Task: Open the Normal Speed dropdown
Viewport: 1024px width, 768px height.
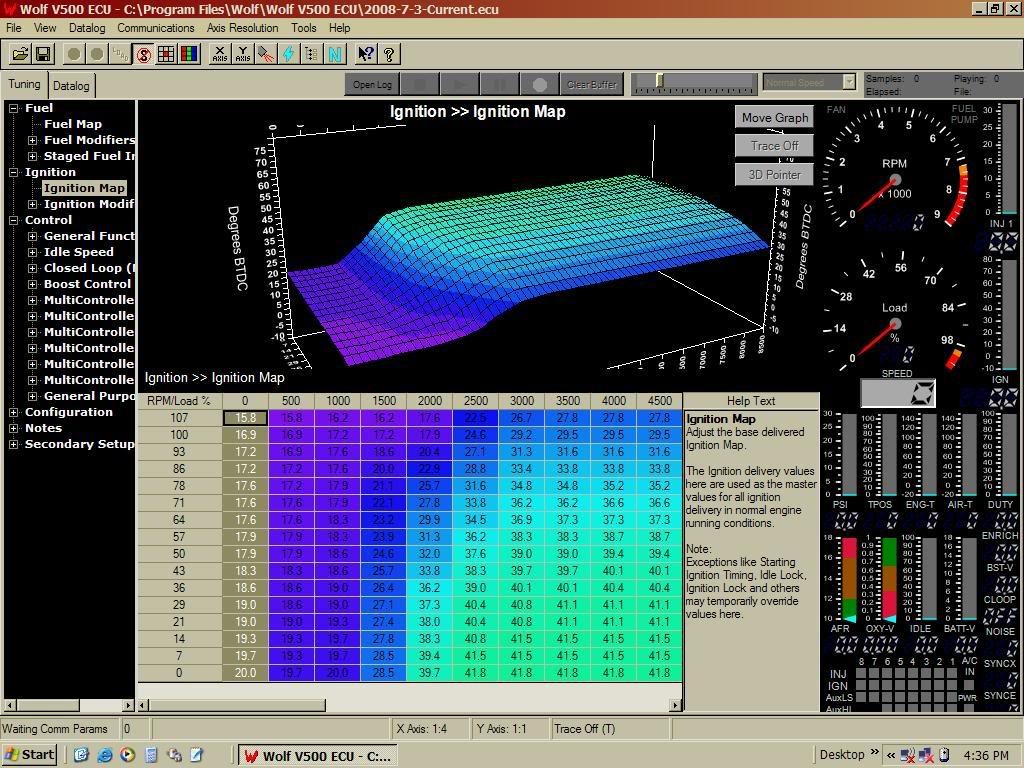Action: tap(848, 82)
